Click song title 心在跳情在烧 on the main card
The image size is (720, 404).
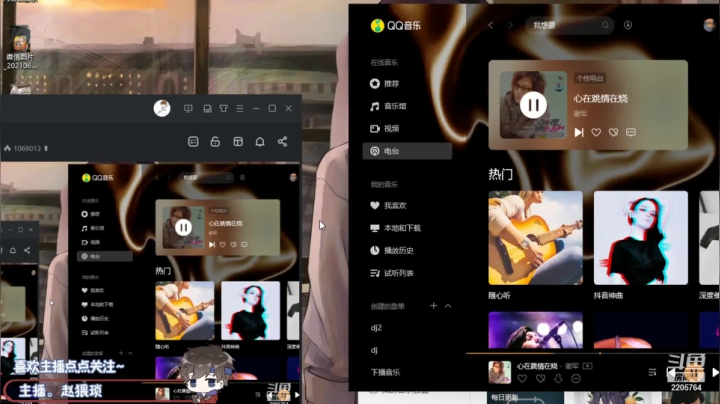click(601, 98)
